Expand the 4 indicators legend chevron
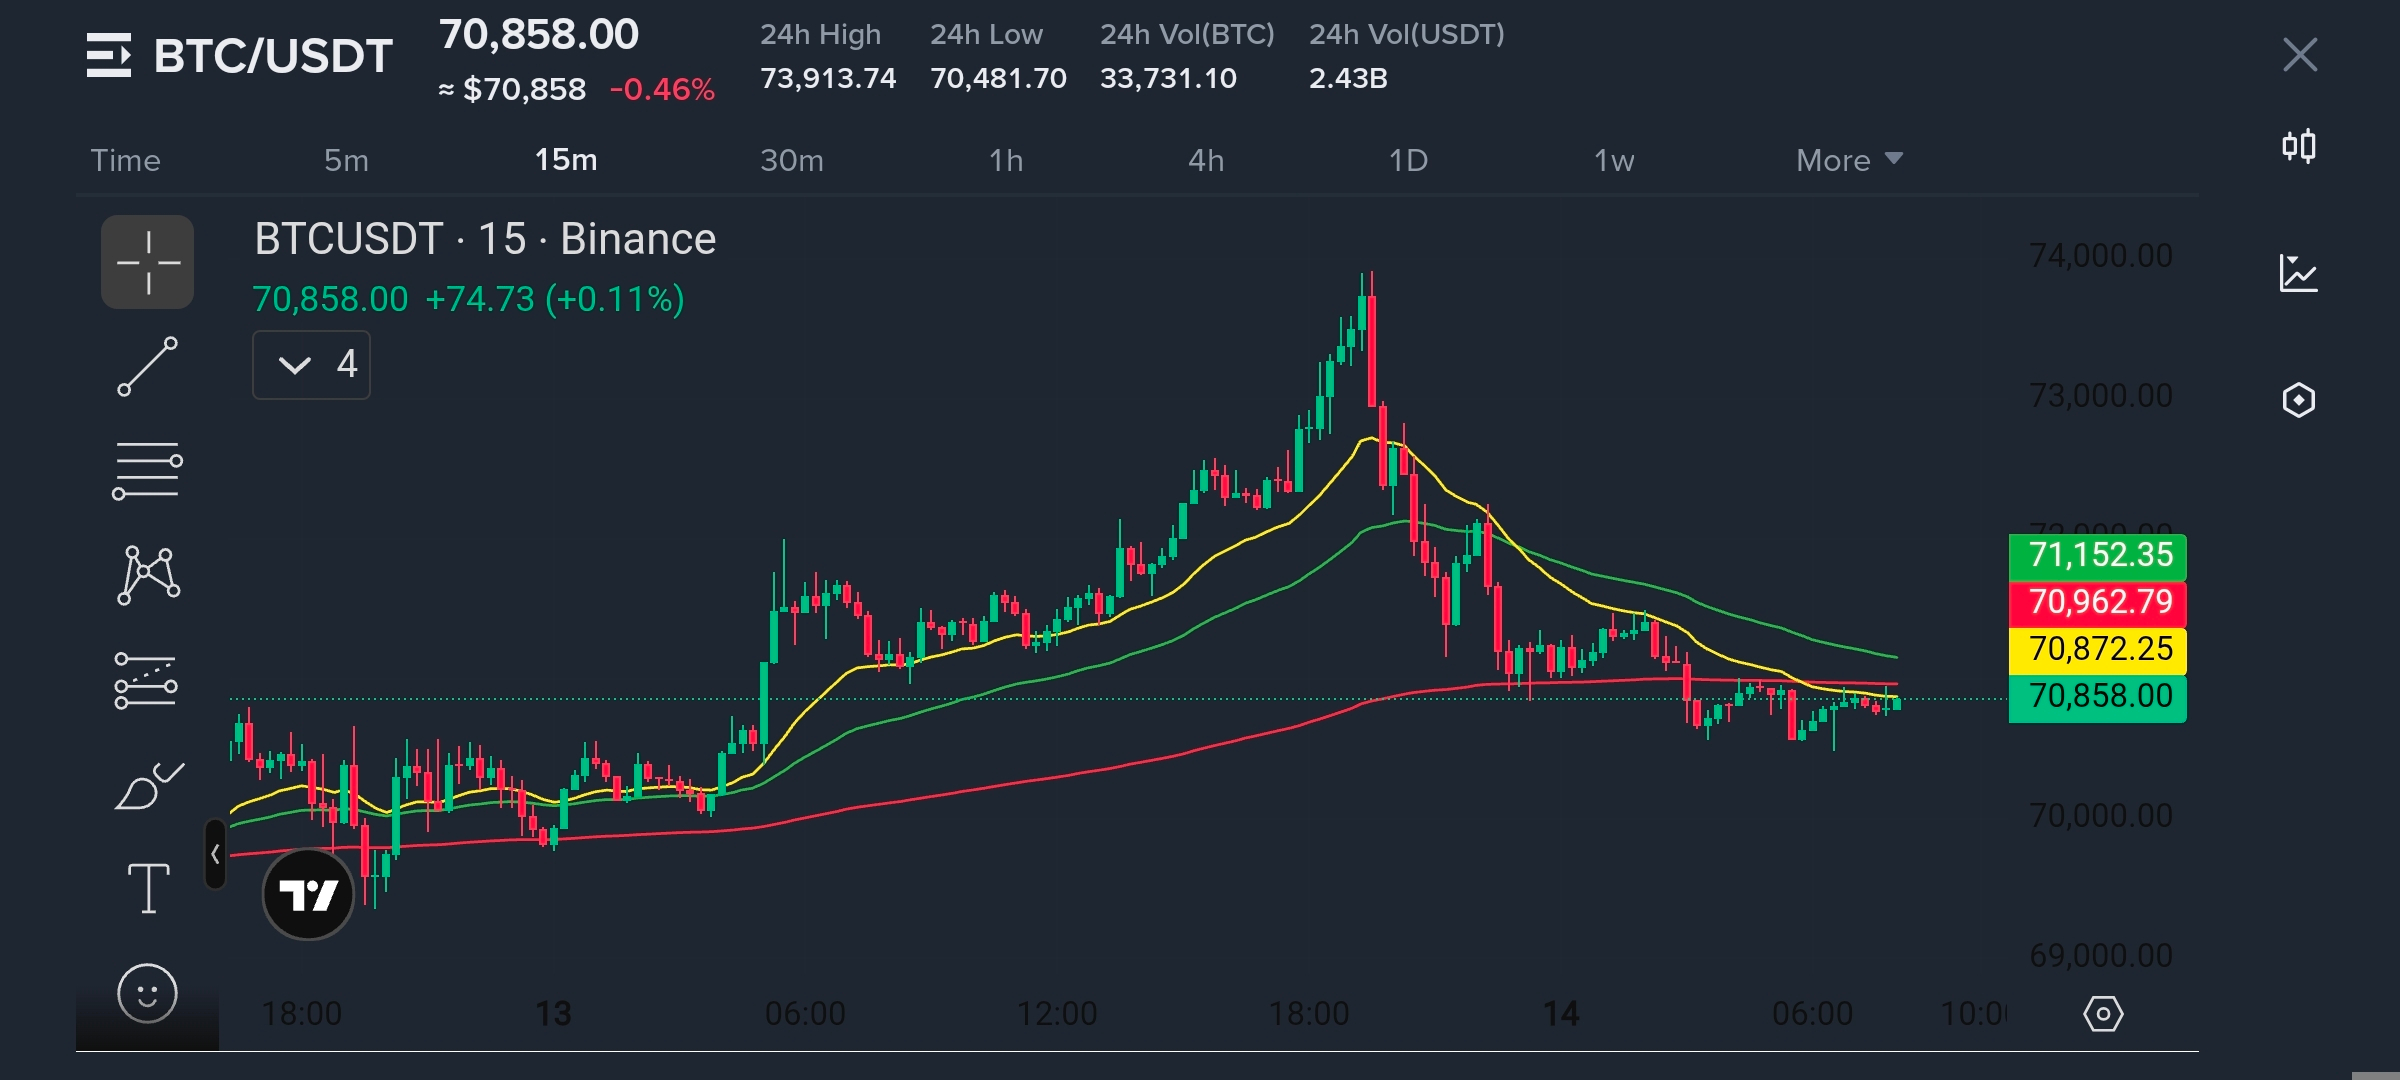 click(295, 365)
